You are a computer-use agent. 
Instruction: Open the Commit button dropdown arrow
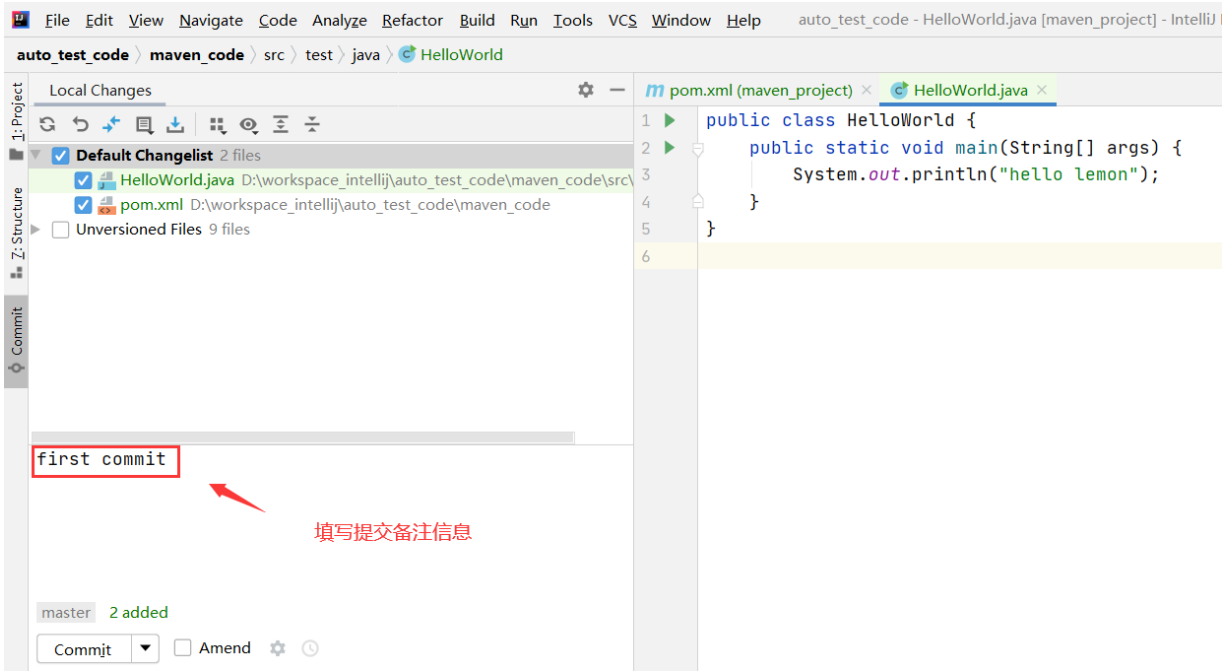145,648
